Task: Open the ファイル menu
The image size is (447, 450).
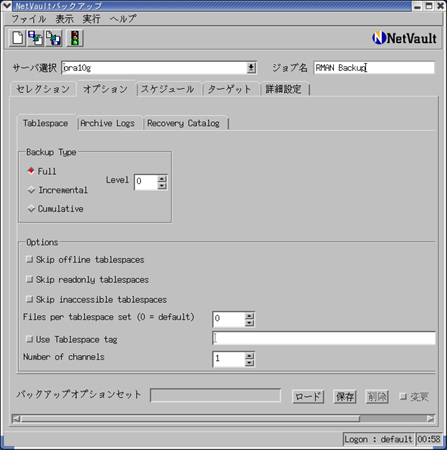Action: pos(29,19)
